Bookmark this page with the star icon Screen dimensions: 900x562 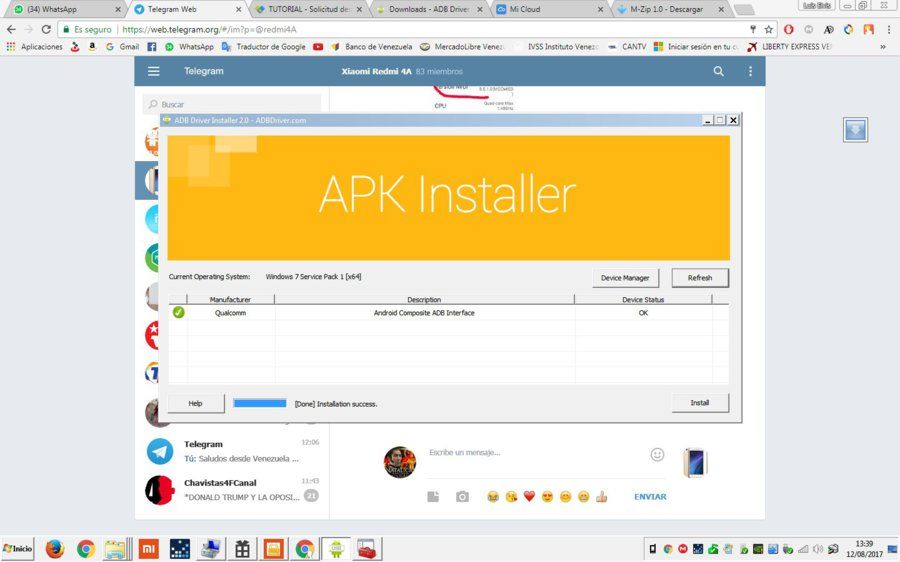(768, 29)
